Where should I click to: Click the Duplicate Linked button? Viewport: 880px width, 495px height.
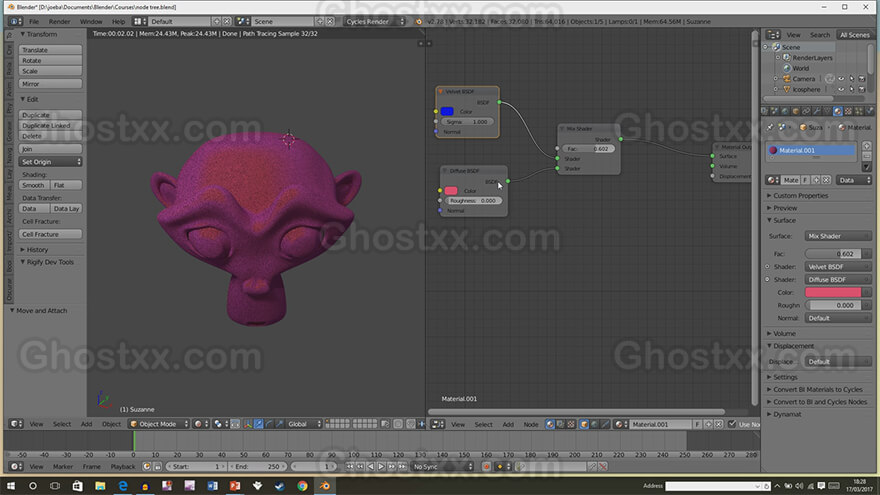[x=51, y=126]
